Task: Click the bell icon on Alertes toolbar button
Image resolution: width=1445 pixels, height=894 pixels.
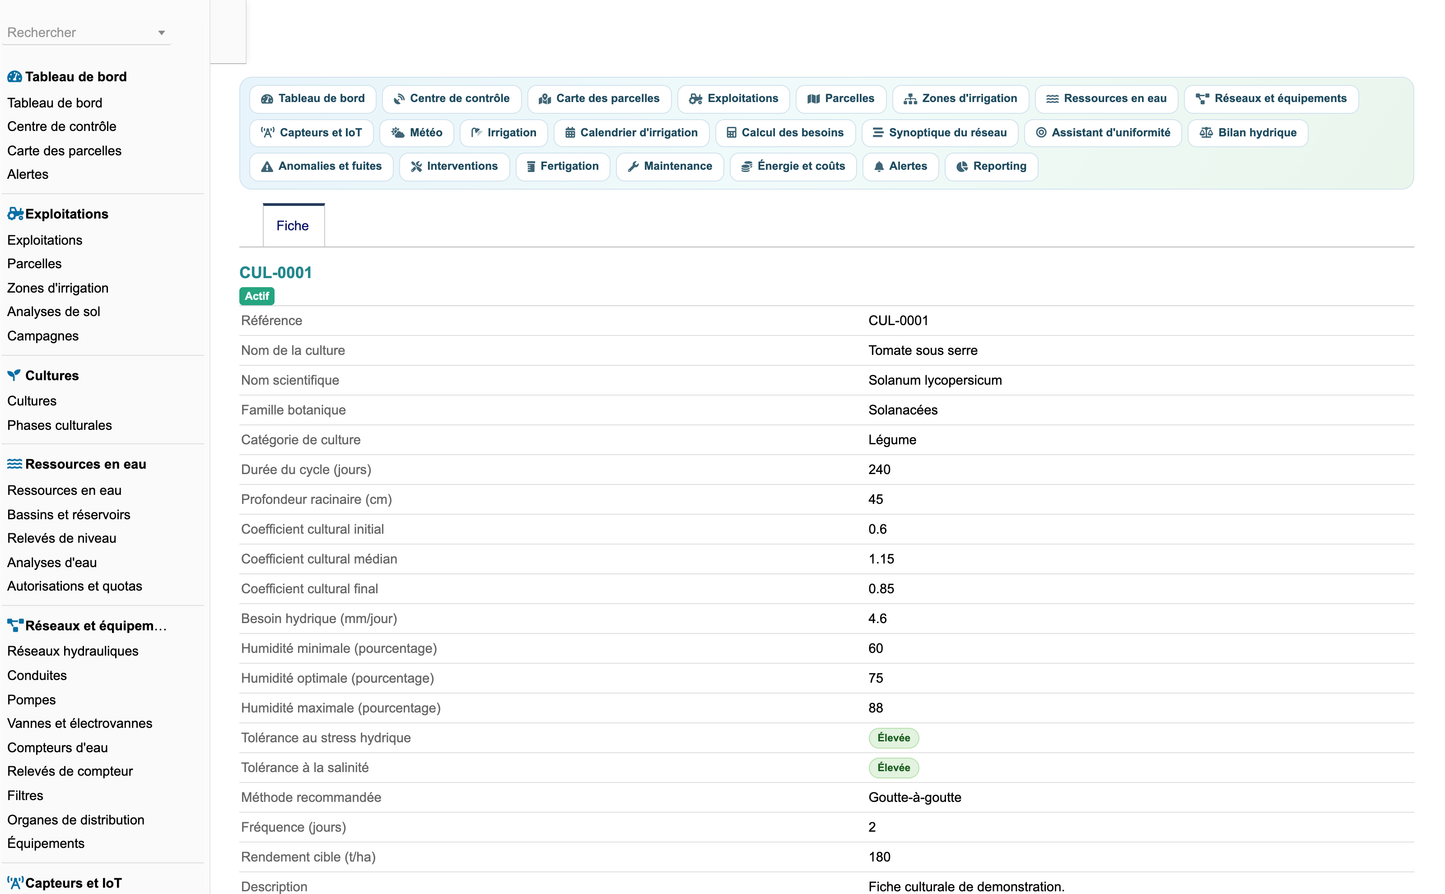Action: [879, 167]
